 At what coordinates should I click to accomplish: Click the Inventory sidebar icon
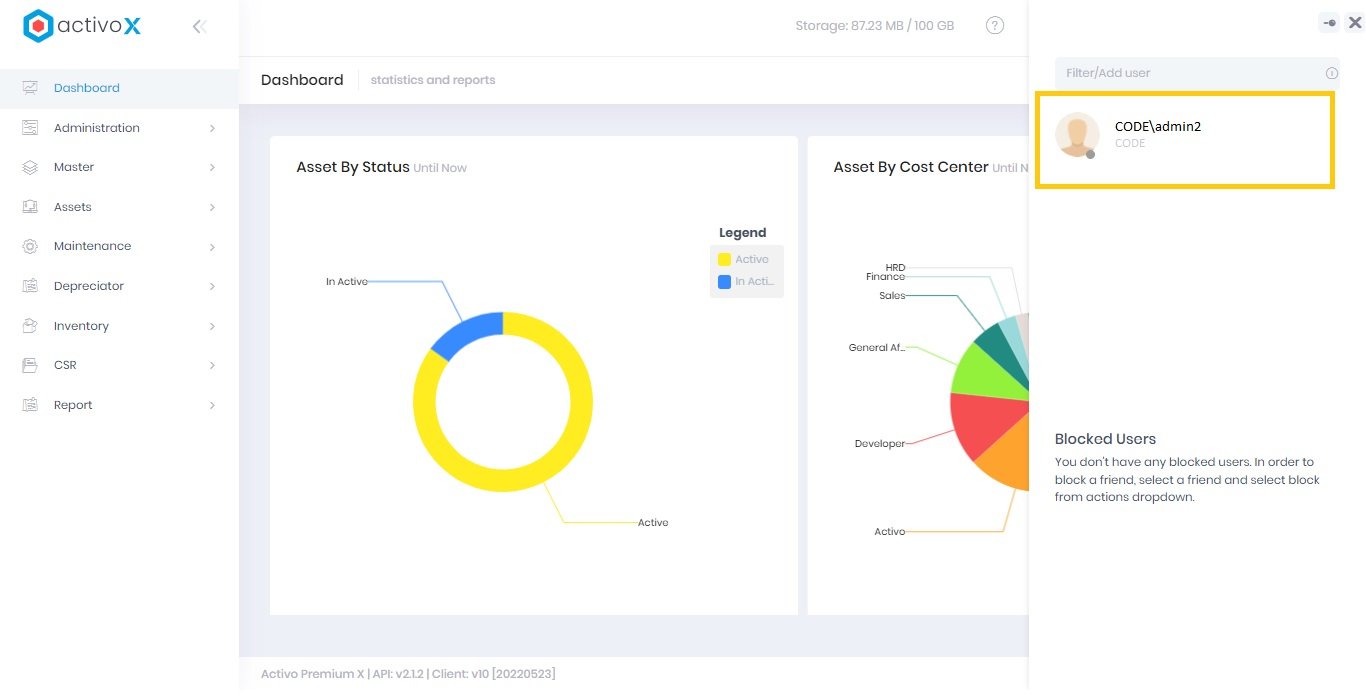(30, 326)
